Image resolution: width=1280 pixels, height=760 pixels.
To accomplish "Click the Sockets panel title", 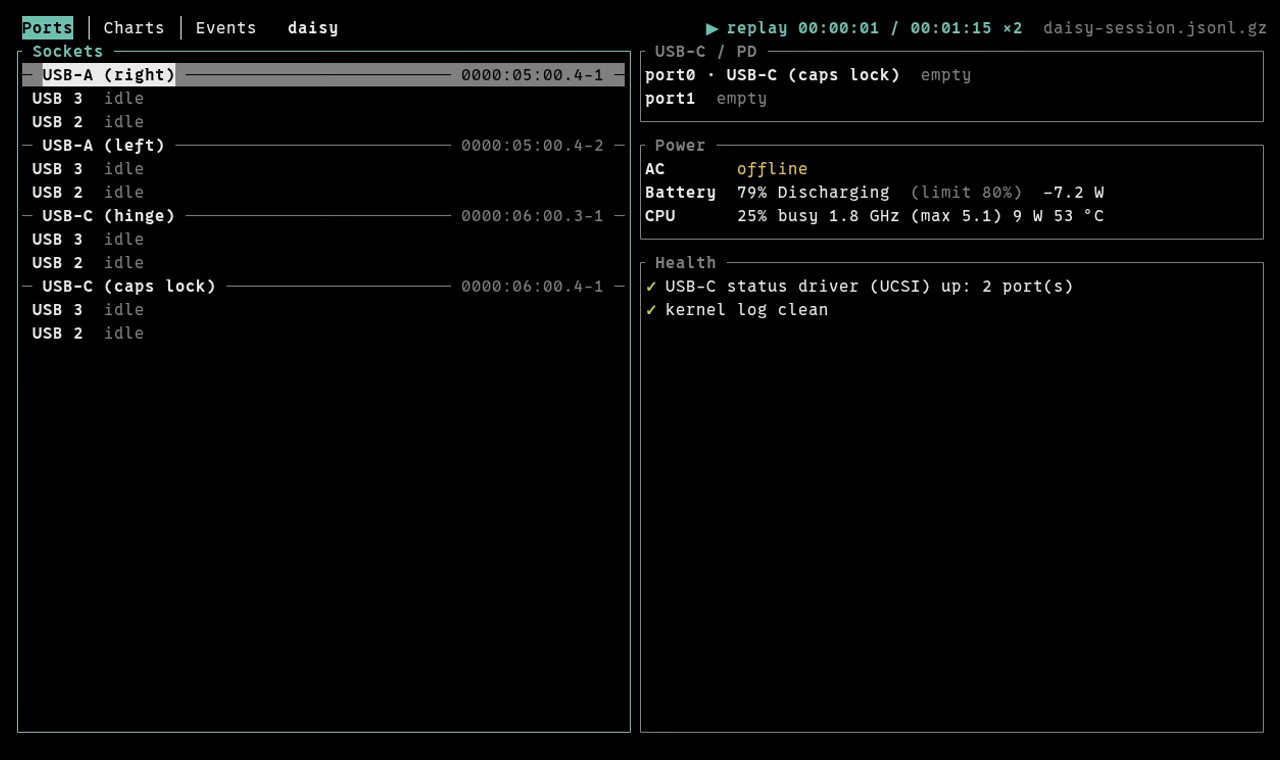I will (68, 52).
